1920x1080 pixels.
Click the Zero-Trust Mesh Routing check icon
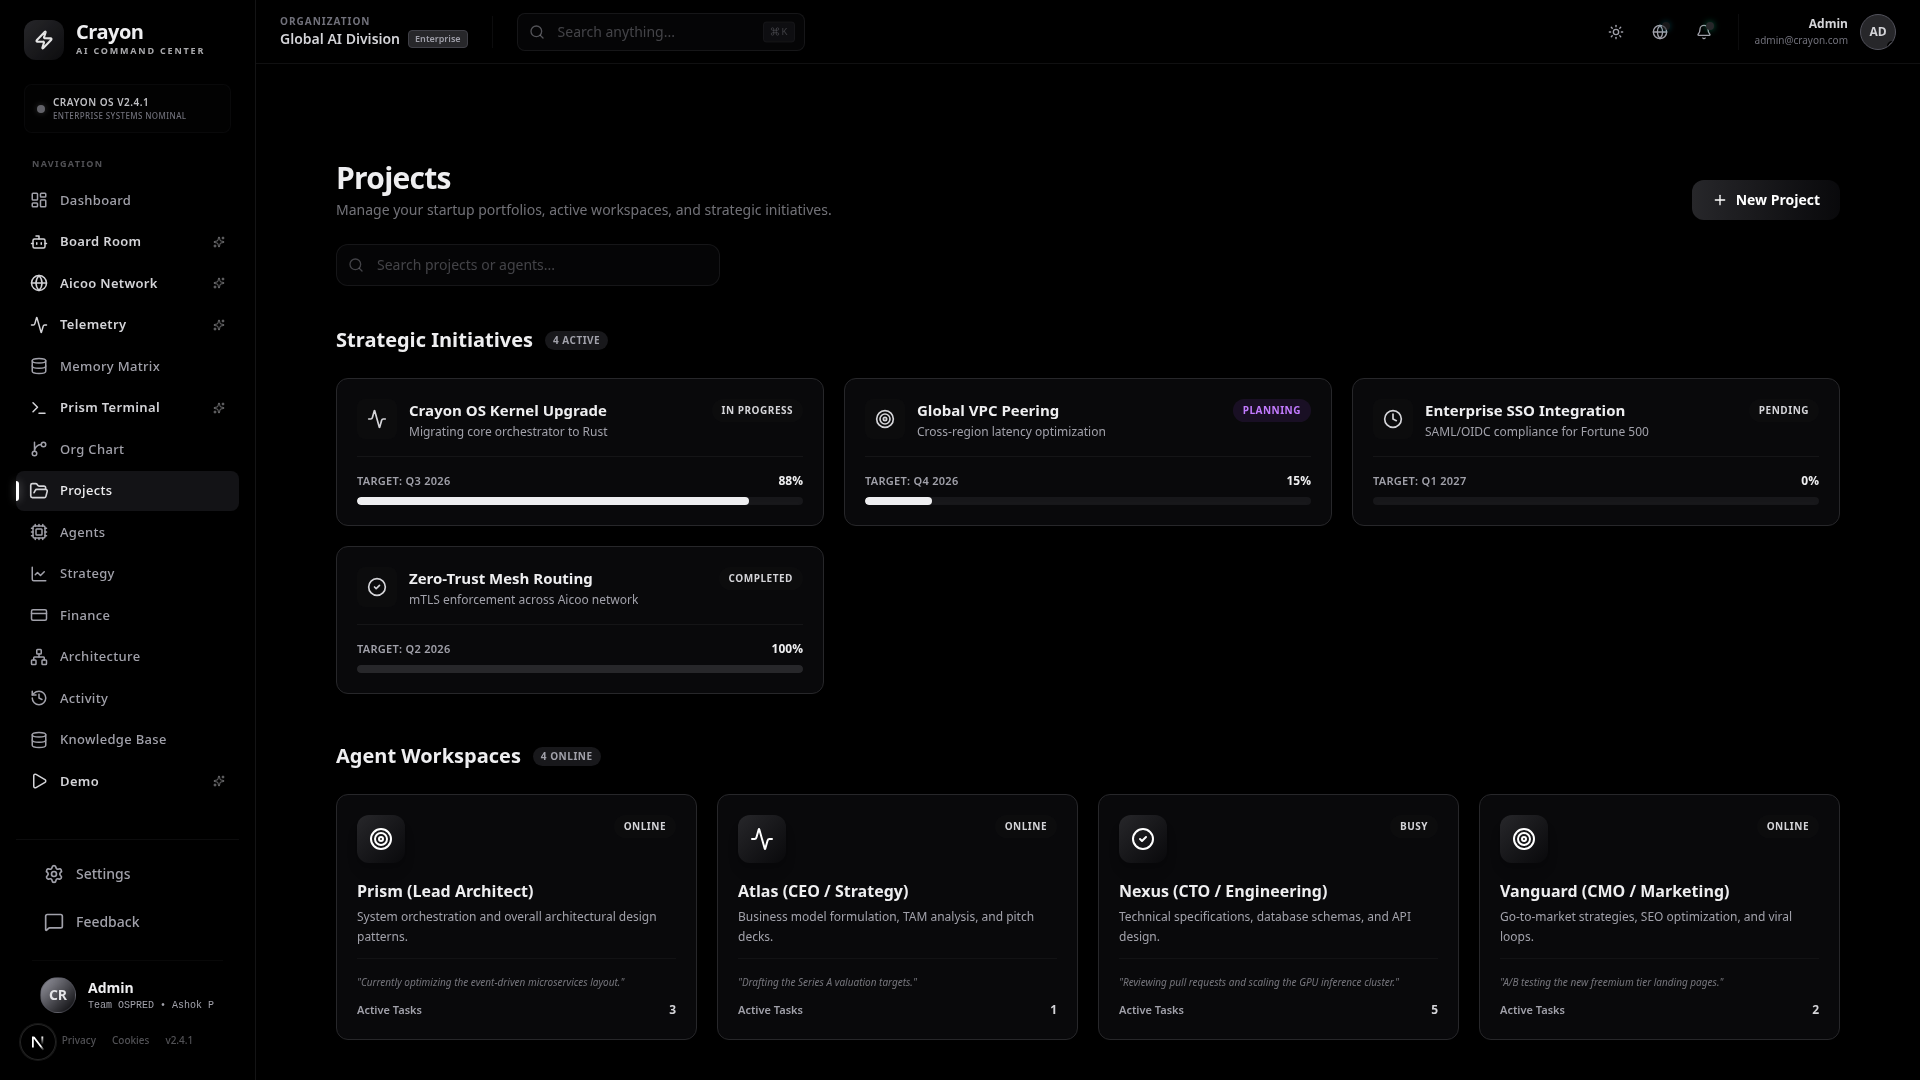coord(377,588)
